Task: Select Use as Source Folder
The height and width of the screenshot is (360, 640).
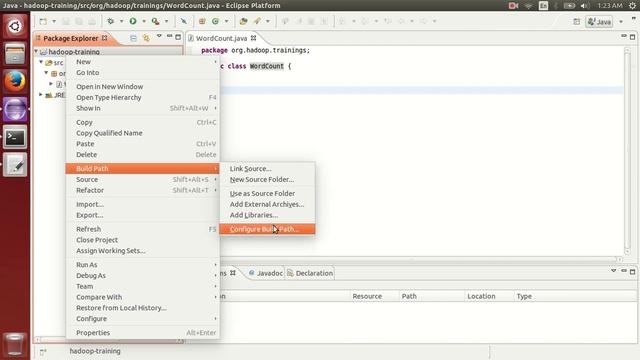Action: tap(267, 193)
